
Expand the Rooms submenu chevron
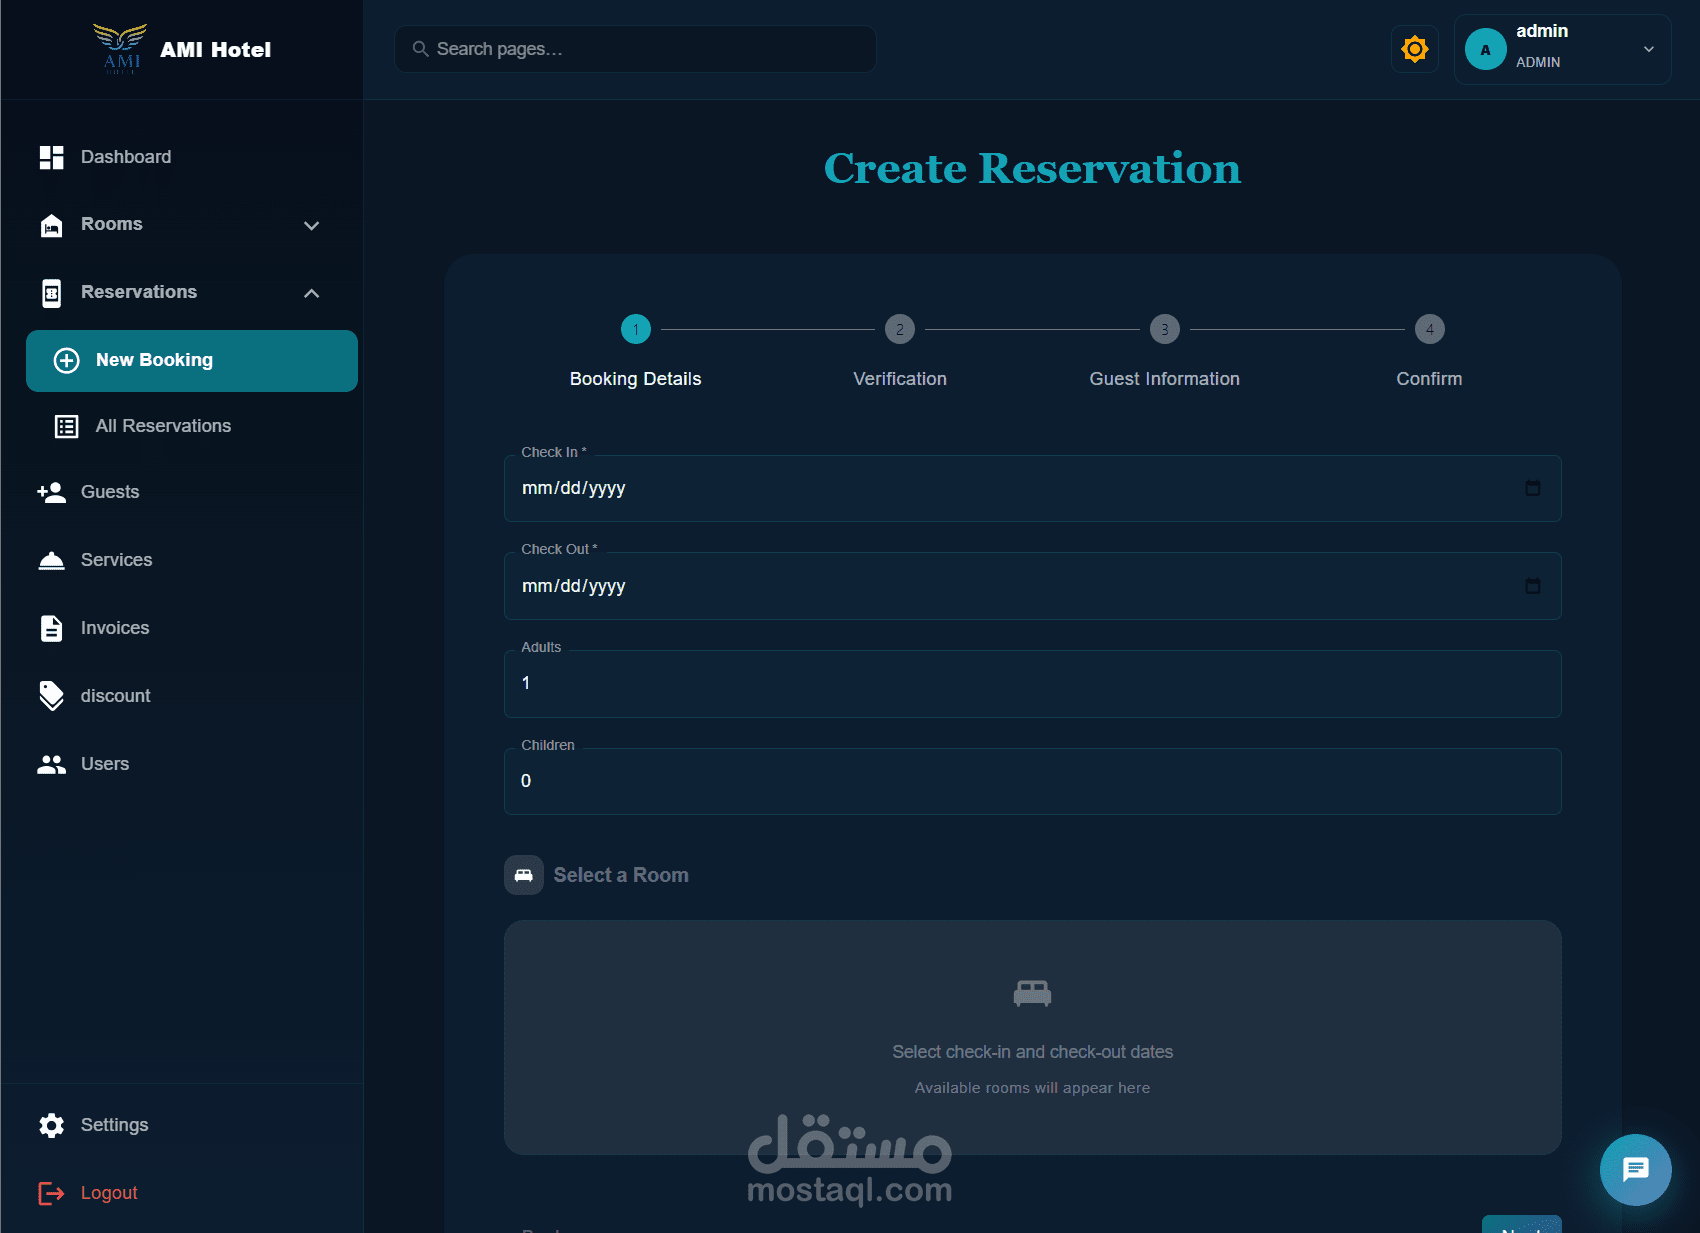312,226
